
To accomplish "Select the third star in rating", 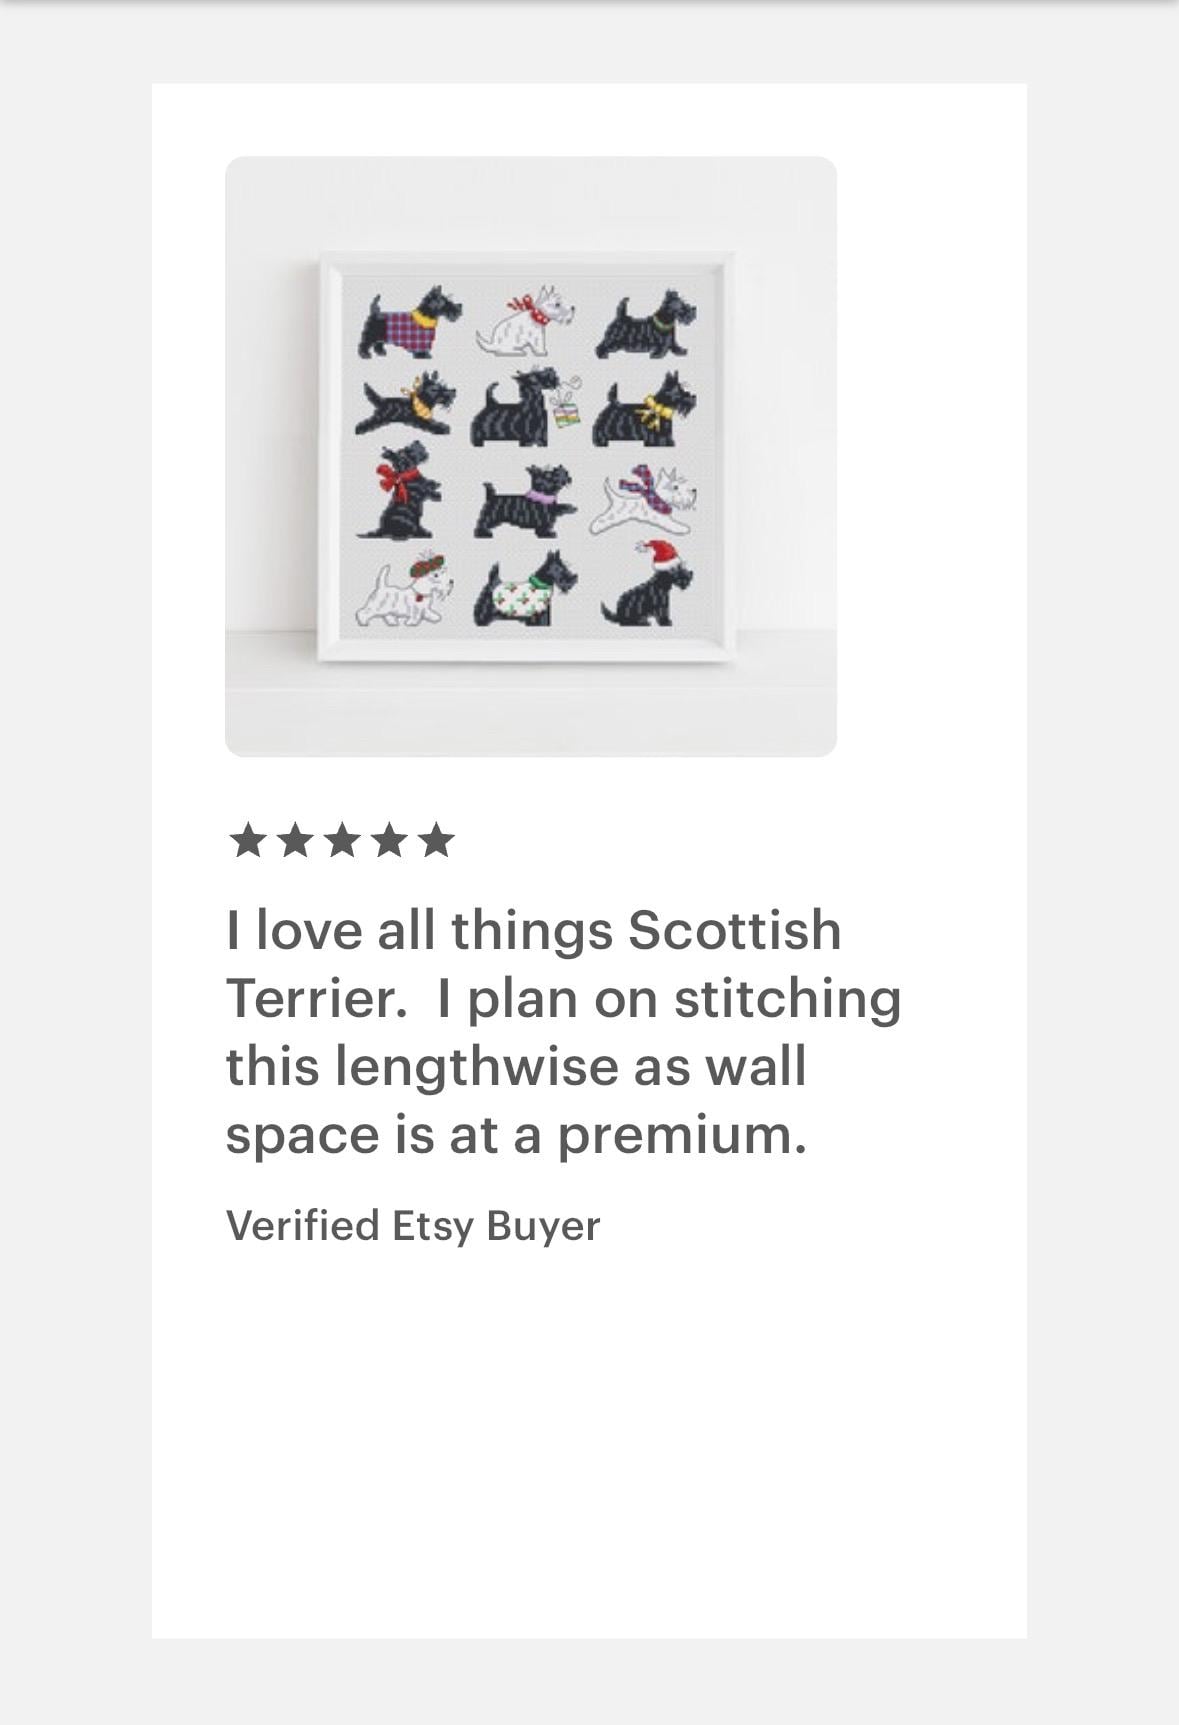I will point(341,841).
